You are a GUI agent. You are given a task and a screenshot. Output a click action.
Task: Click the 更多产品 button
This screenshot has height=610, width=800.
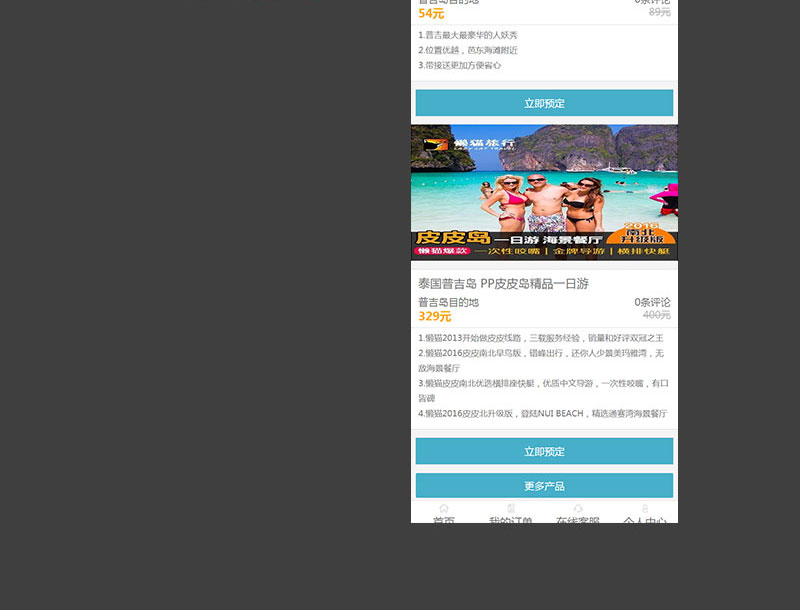click(x=544, y=486)
